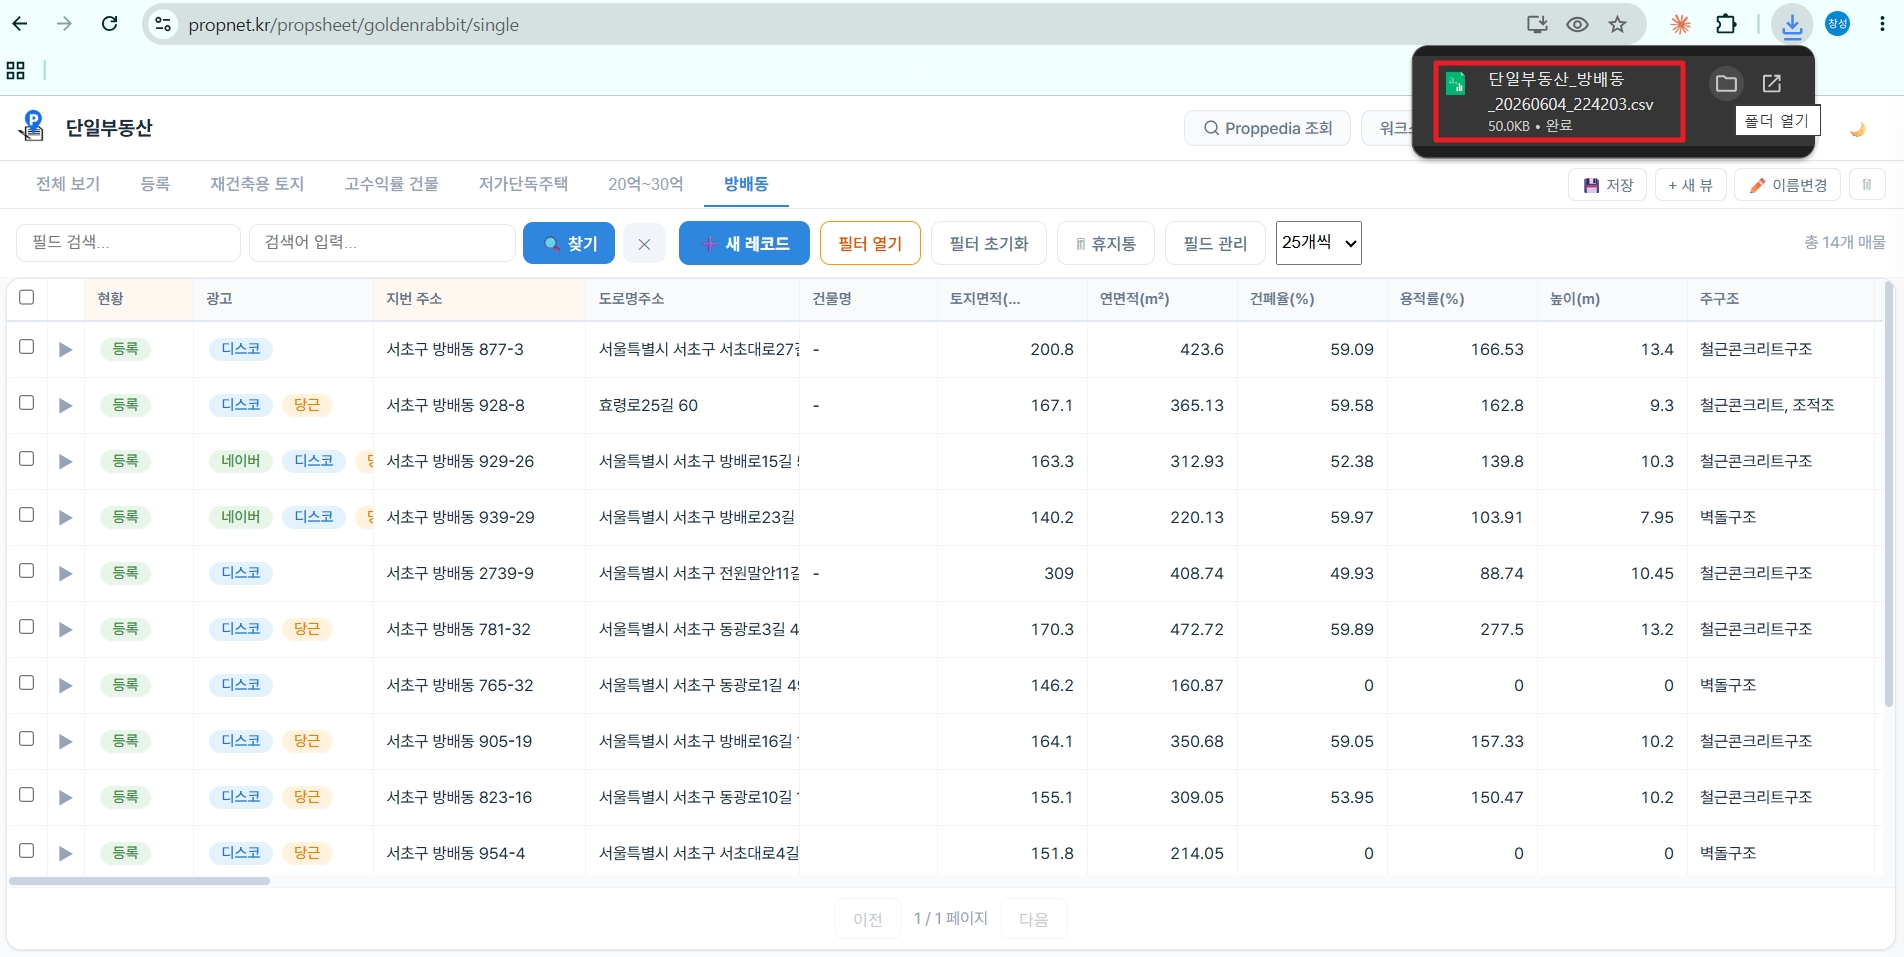Expand the 방배동 877-3 row

click(65, 350)
